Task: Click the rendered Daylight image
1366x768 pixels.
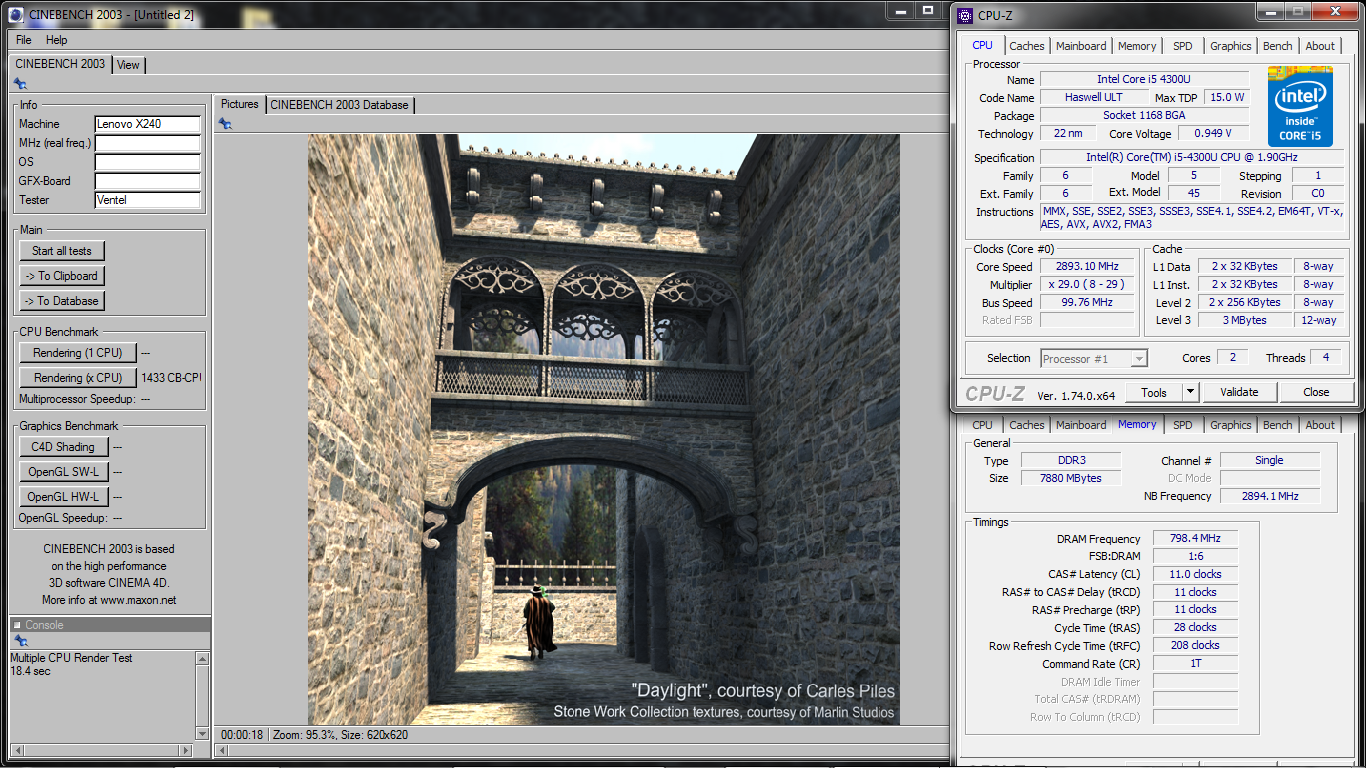Action: point(603,429)
